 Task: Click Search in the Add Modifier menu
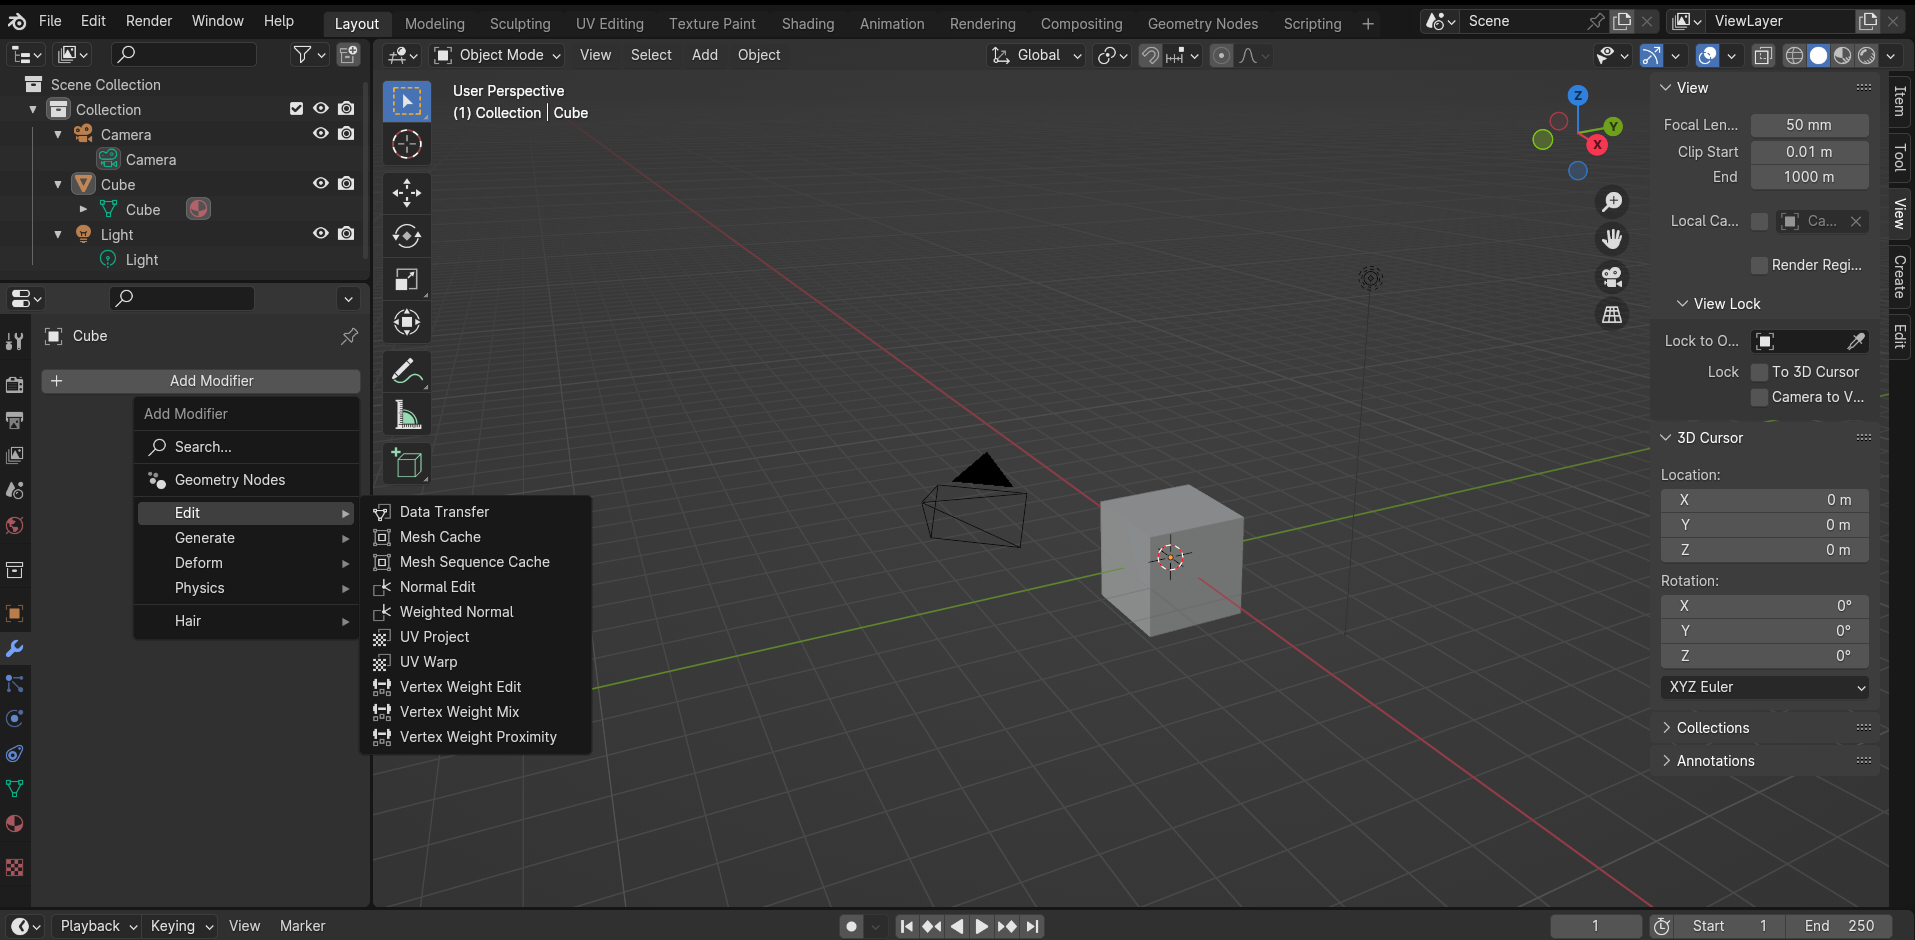point(247,447)
